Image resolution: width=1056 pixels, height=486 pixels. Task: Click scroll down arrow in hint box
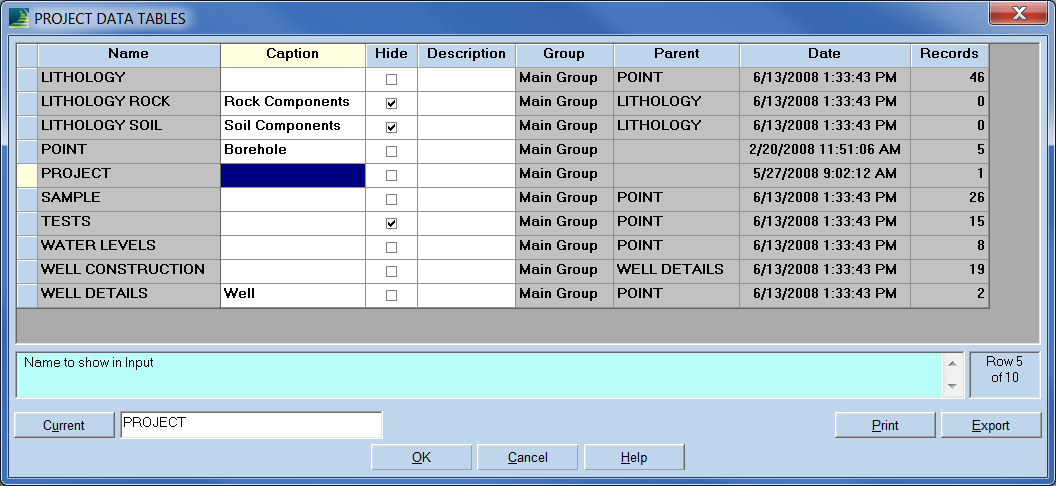pyautogui.click(x=952, y=386)
